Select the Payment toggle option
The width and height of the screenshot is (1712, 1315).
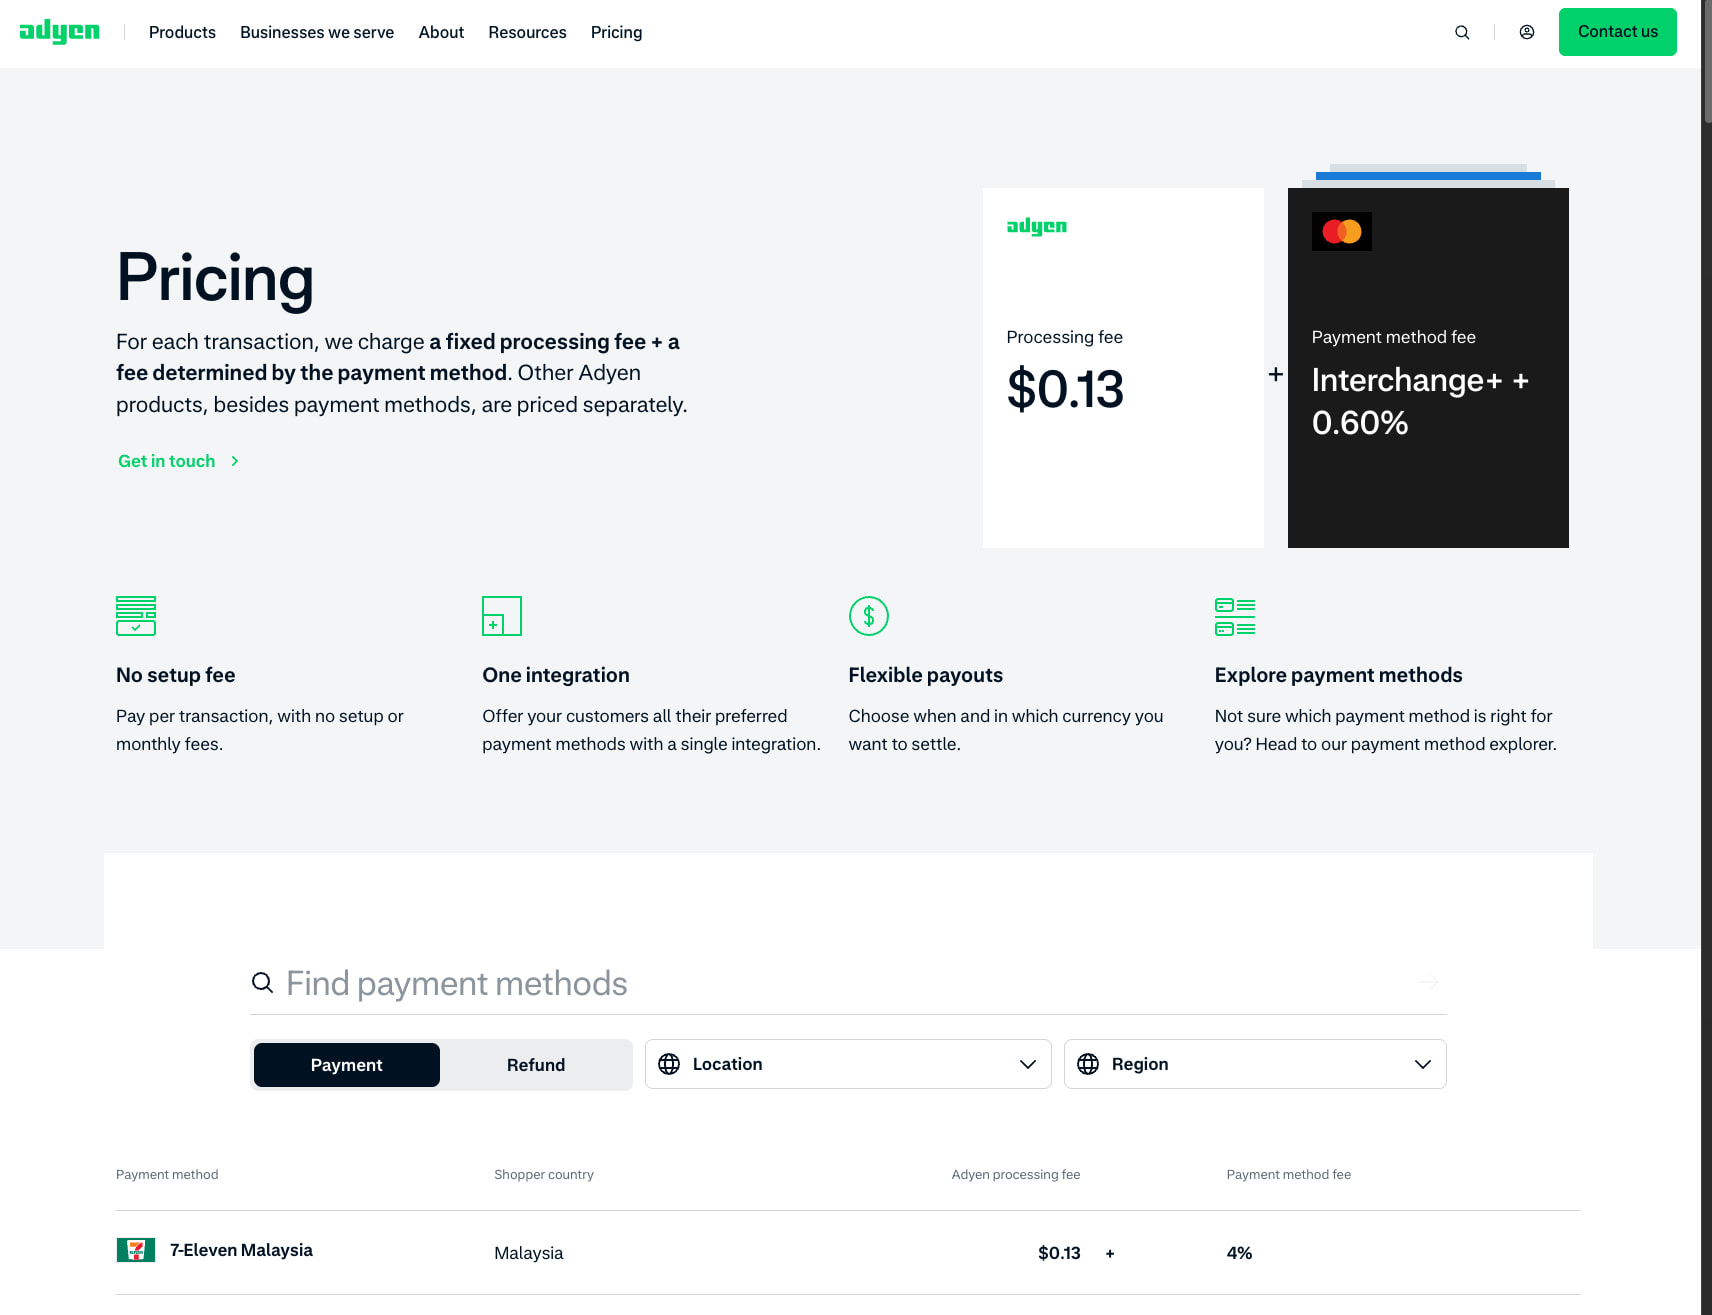point(347,1065)
